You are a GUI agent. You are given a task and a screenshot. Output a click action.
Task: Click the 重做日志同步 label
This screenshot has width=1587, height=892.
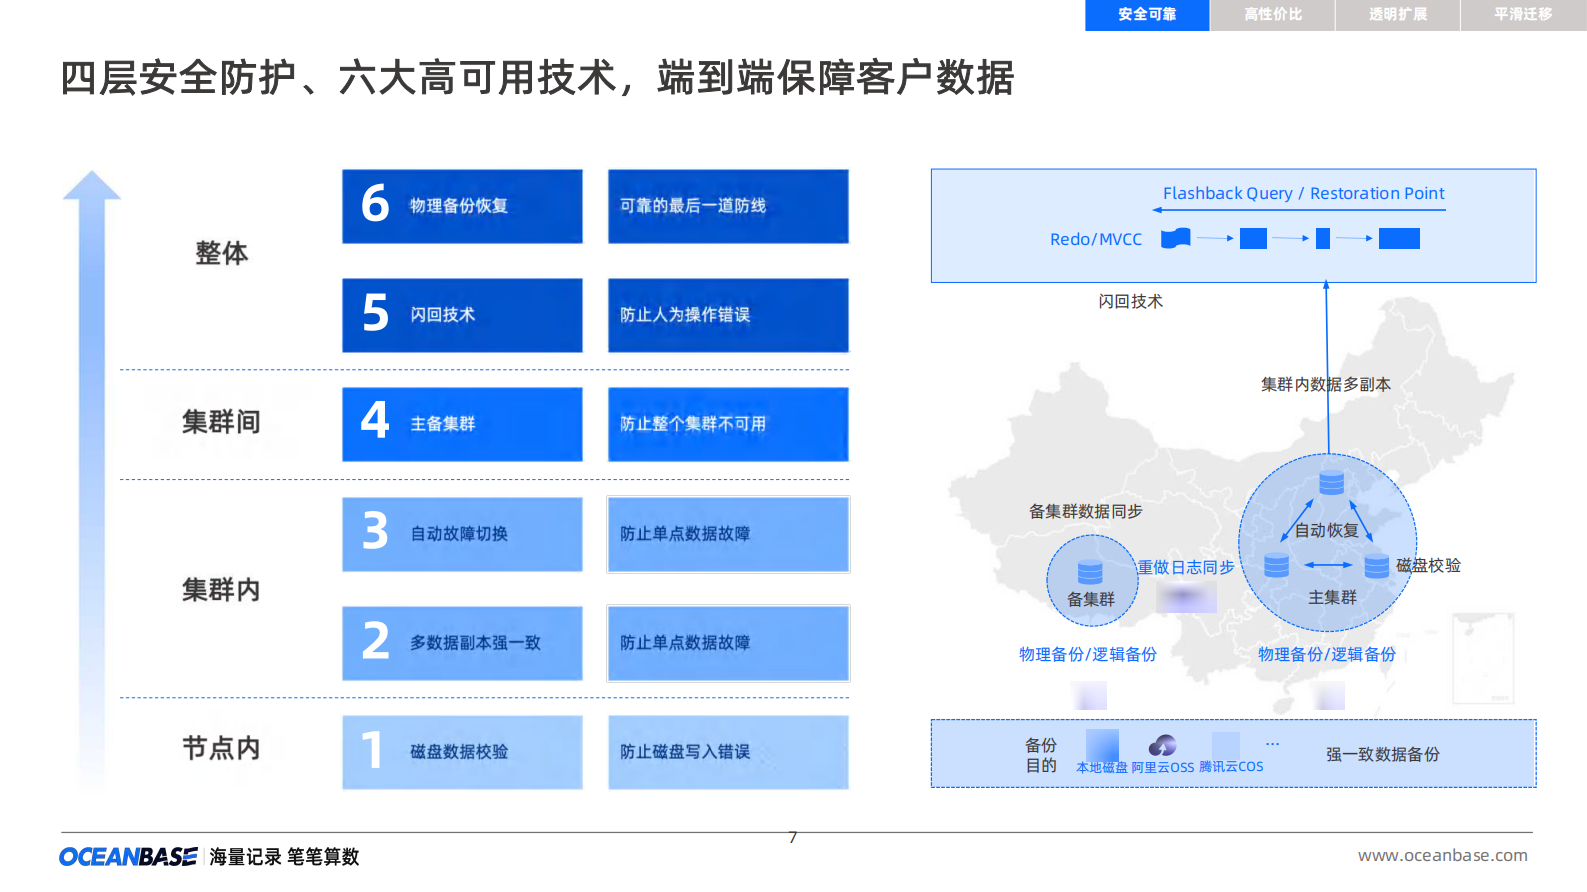1186,567
